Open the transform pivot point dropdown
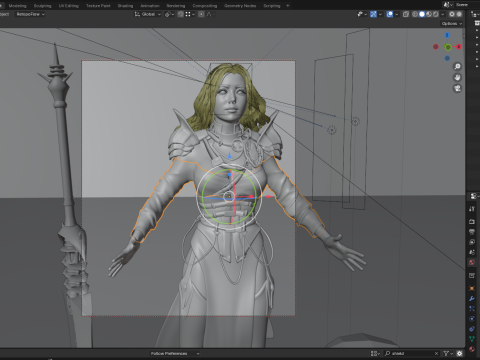Screen dimensions: 480x360 coord(170,14)
